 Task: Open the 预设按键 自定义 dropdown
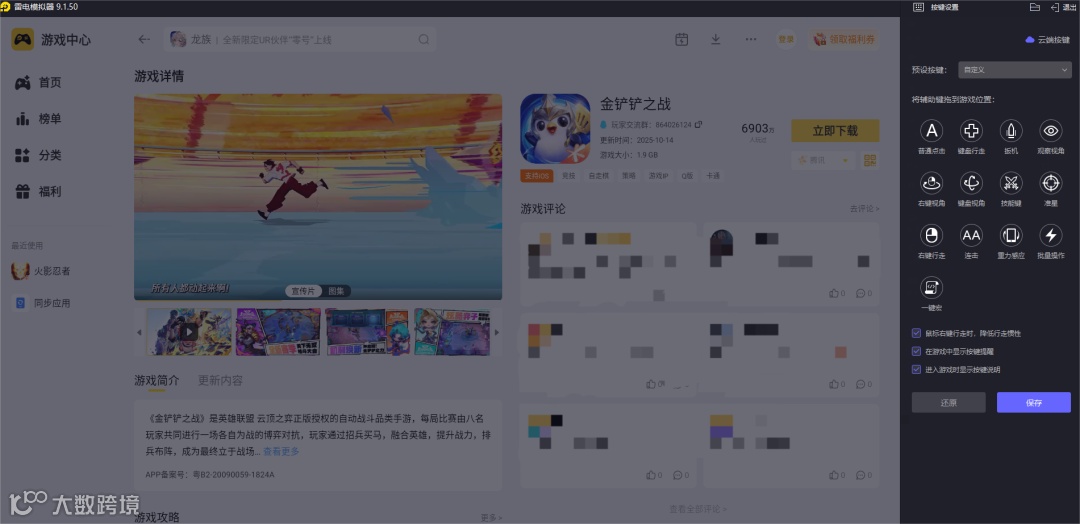click(x=1015, y=70)
